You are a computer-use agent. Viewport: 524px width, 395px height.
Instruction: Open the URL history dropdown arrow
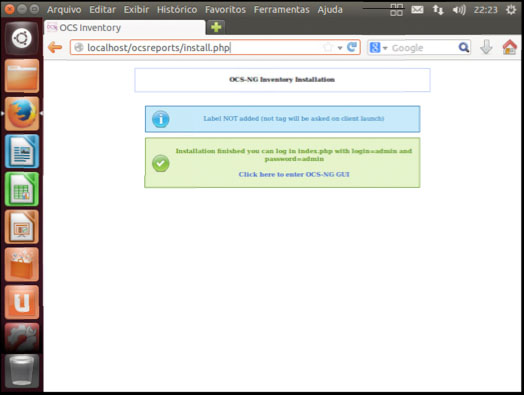click(x=340, y=48)
